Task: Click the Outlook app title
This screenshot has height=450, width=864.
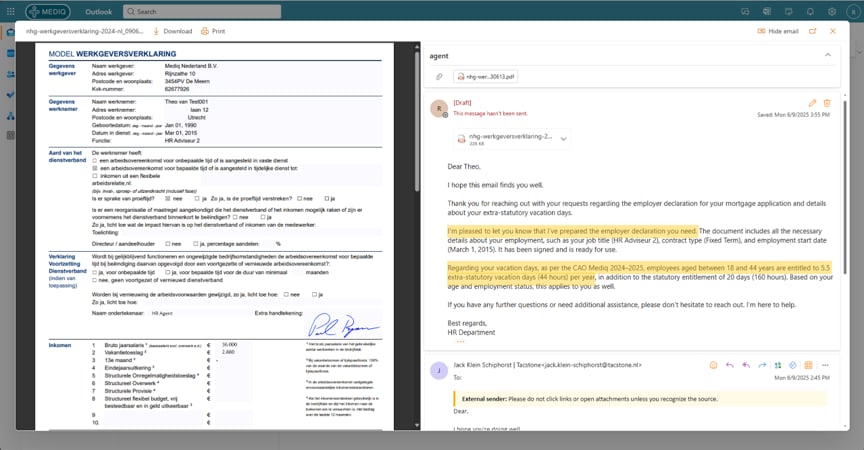Action: tap(99, 12)
